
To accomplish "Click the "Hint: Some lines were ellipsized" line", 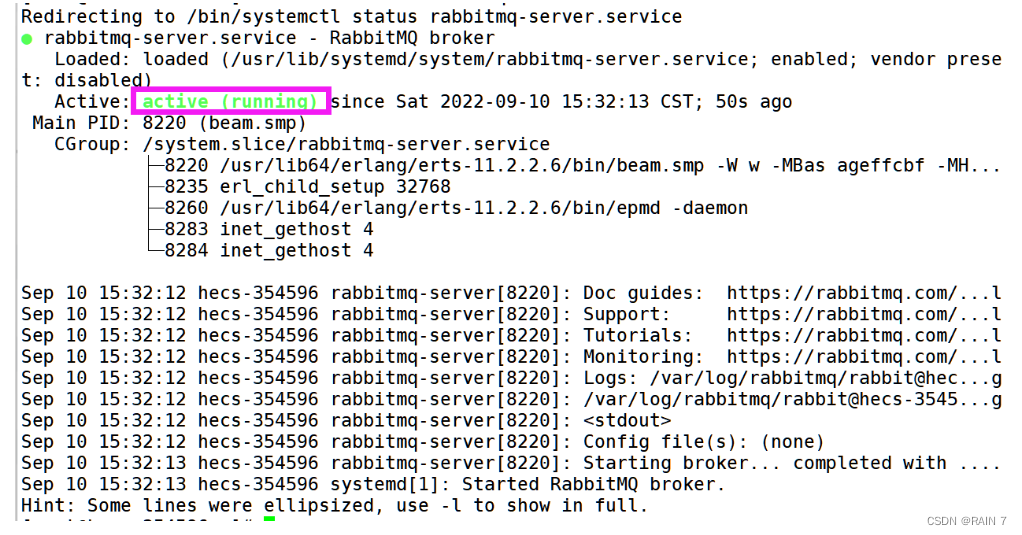I will coord(334,506).
